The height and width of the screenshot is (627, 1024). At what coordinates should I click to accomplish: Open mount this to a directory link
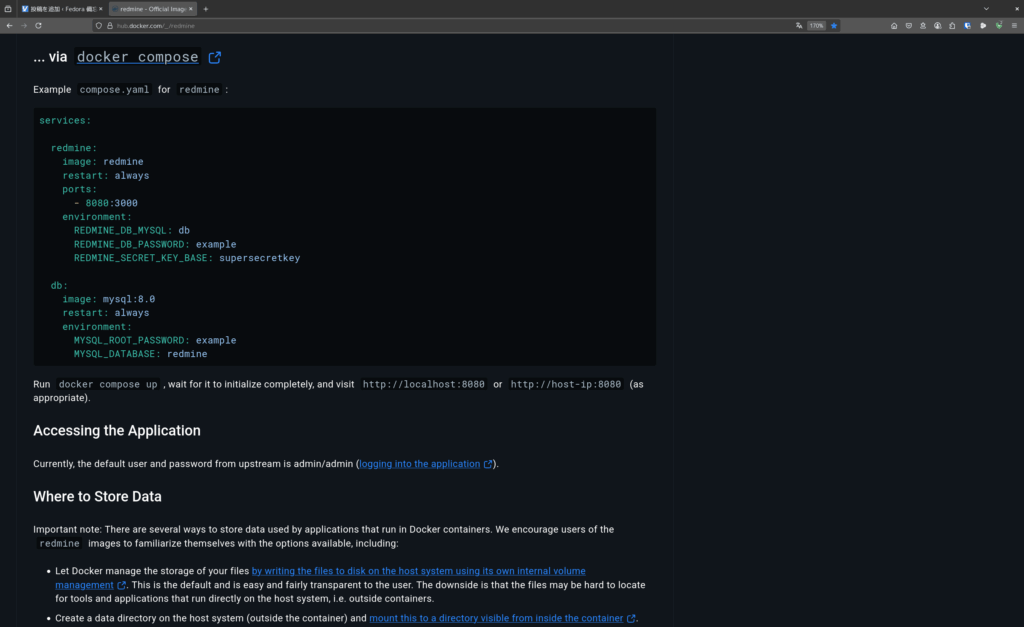pos(496,618)
